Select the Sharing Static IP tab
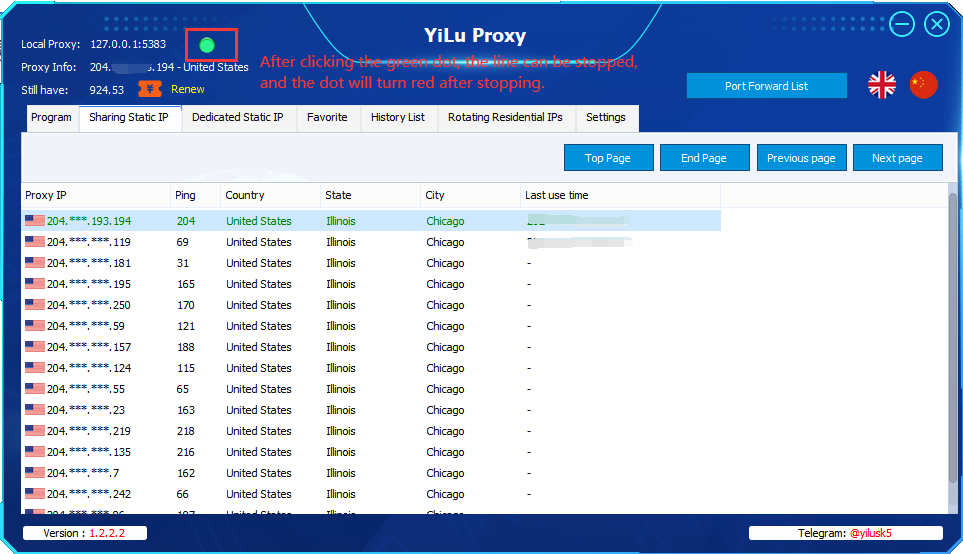This screenshot has width=963, height=554. click(x=129, y=117)
